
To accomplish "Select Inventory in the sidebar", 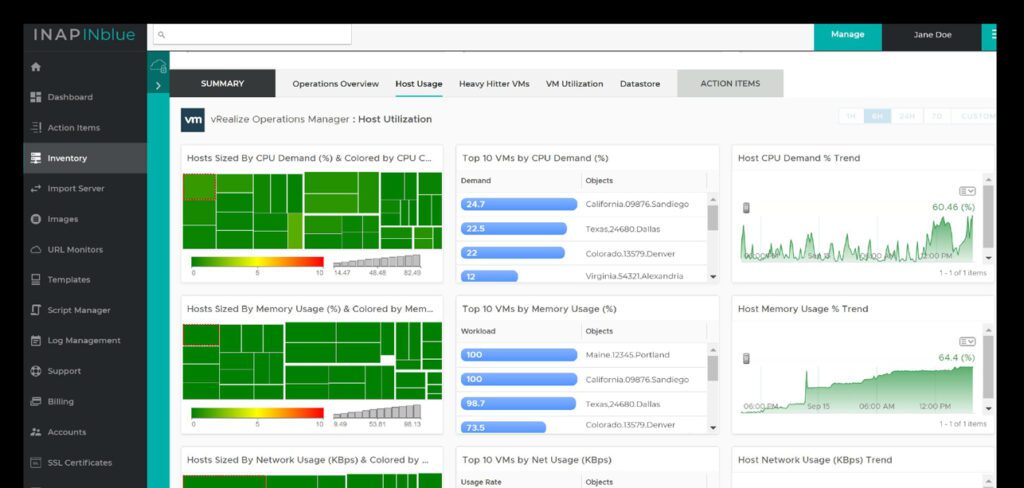I will pos(85,158).
